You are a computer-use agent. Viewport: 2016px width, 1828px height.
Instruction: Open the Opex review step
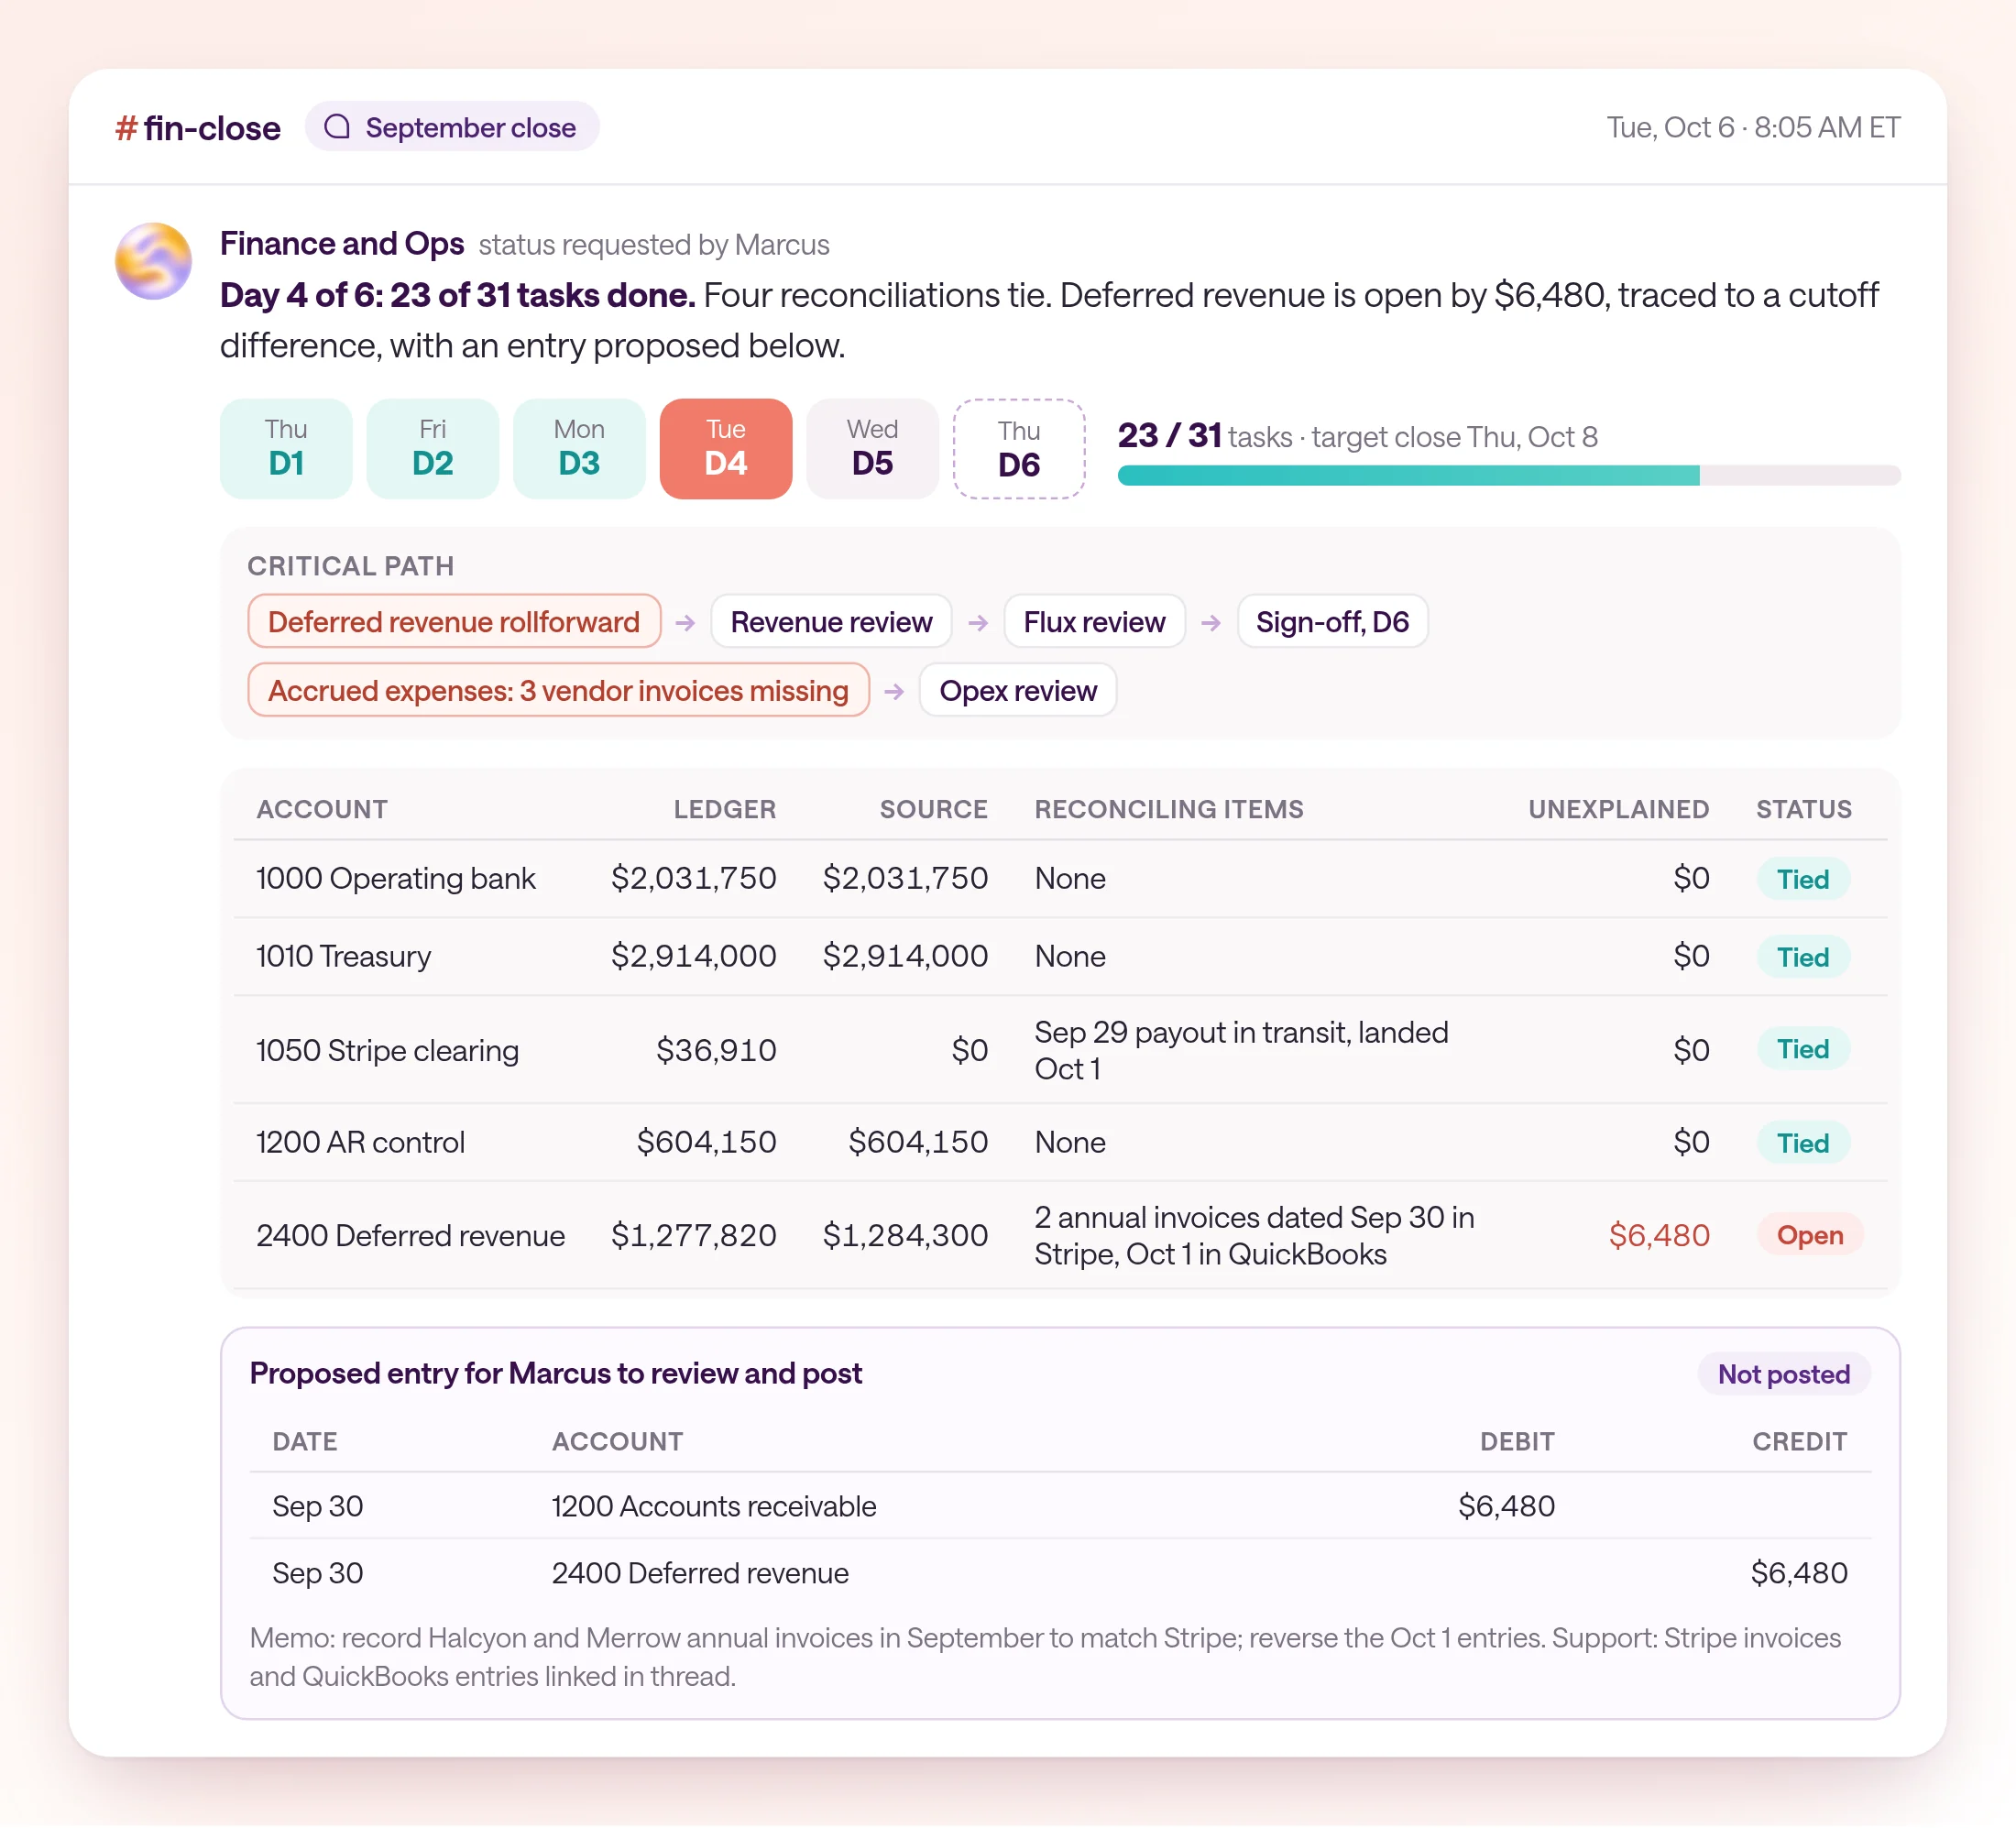[x=1018, y=690]
